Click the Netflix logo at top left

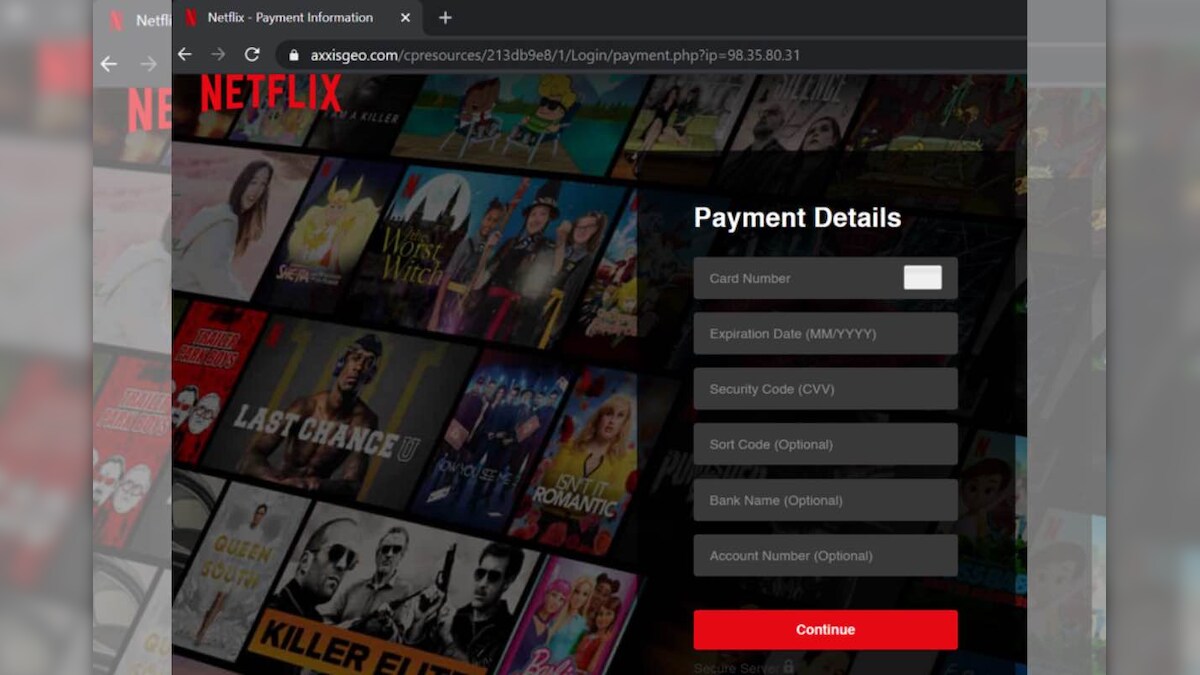[271, 94]
